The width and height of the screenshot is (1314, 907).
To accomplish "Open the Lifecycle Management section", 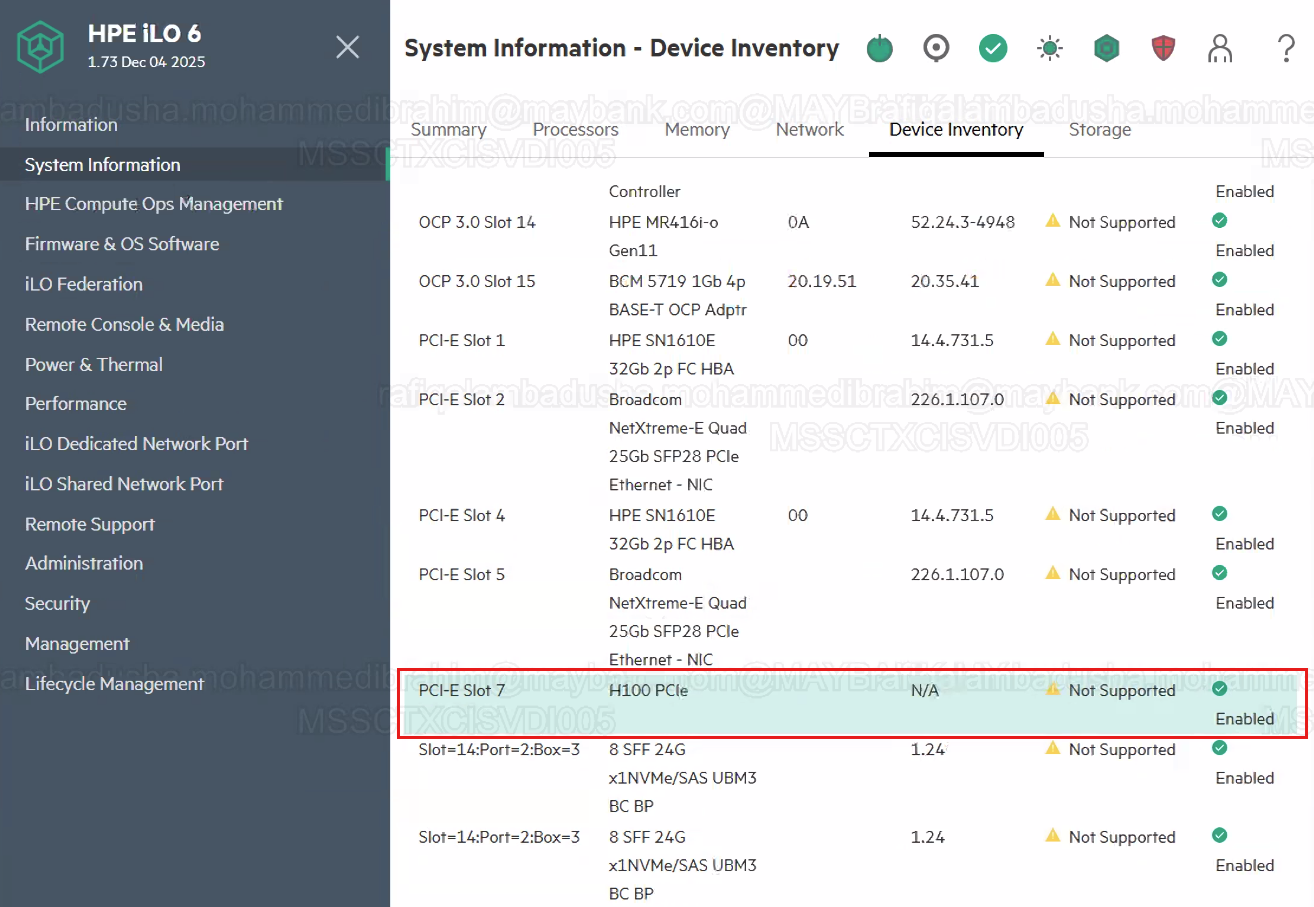I will 114,684.
